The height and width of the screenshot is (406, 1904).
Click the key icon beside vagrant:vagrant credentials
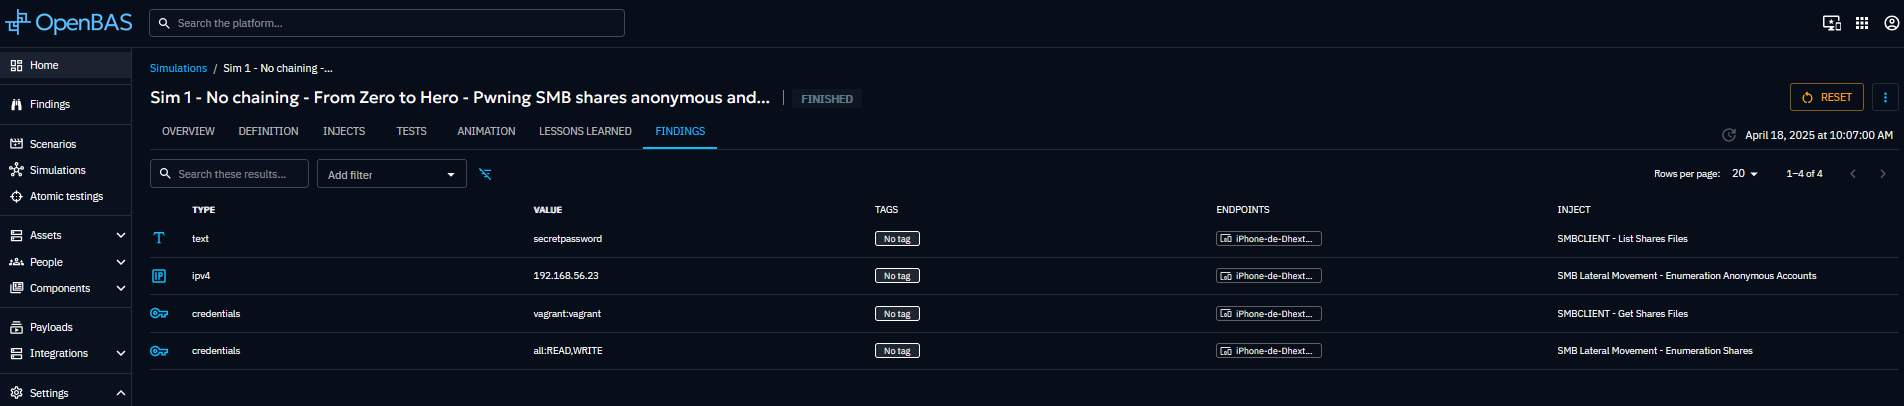(159, 314)
